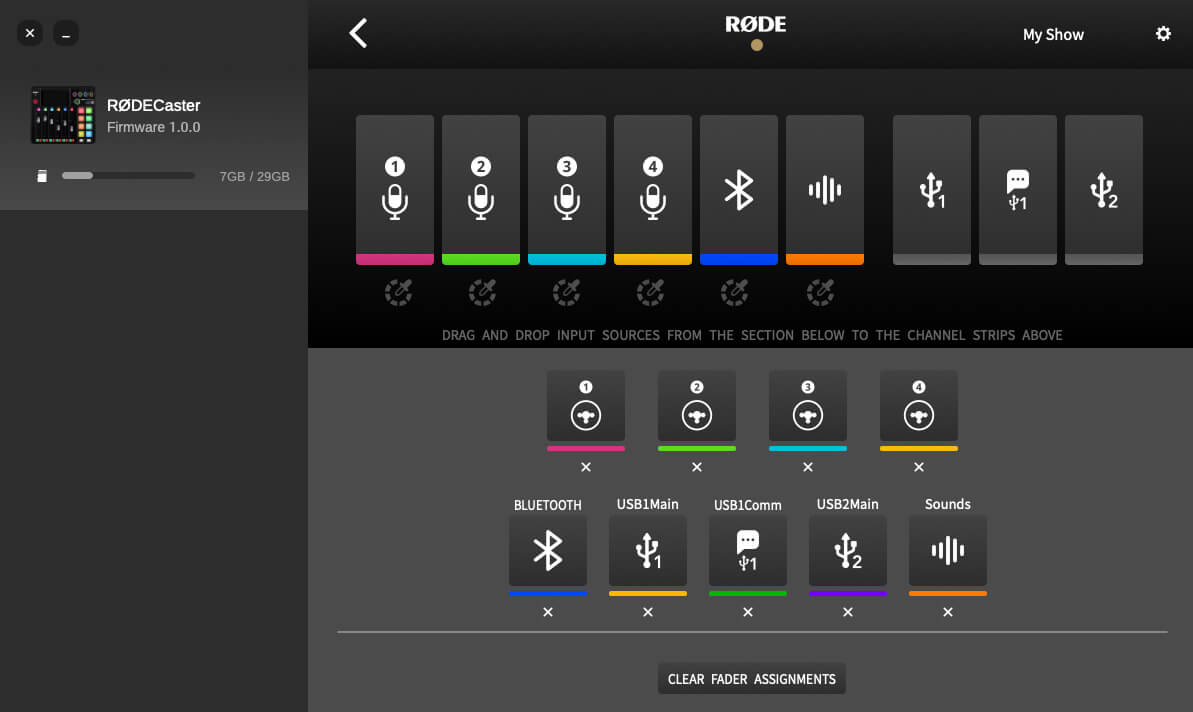Open the My Show selector
The image size is (1193, 712).
click(1053, 35)
